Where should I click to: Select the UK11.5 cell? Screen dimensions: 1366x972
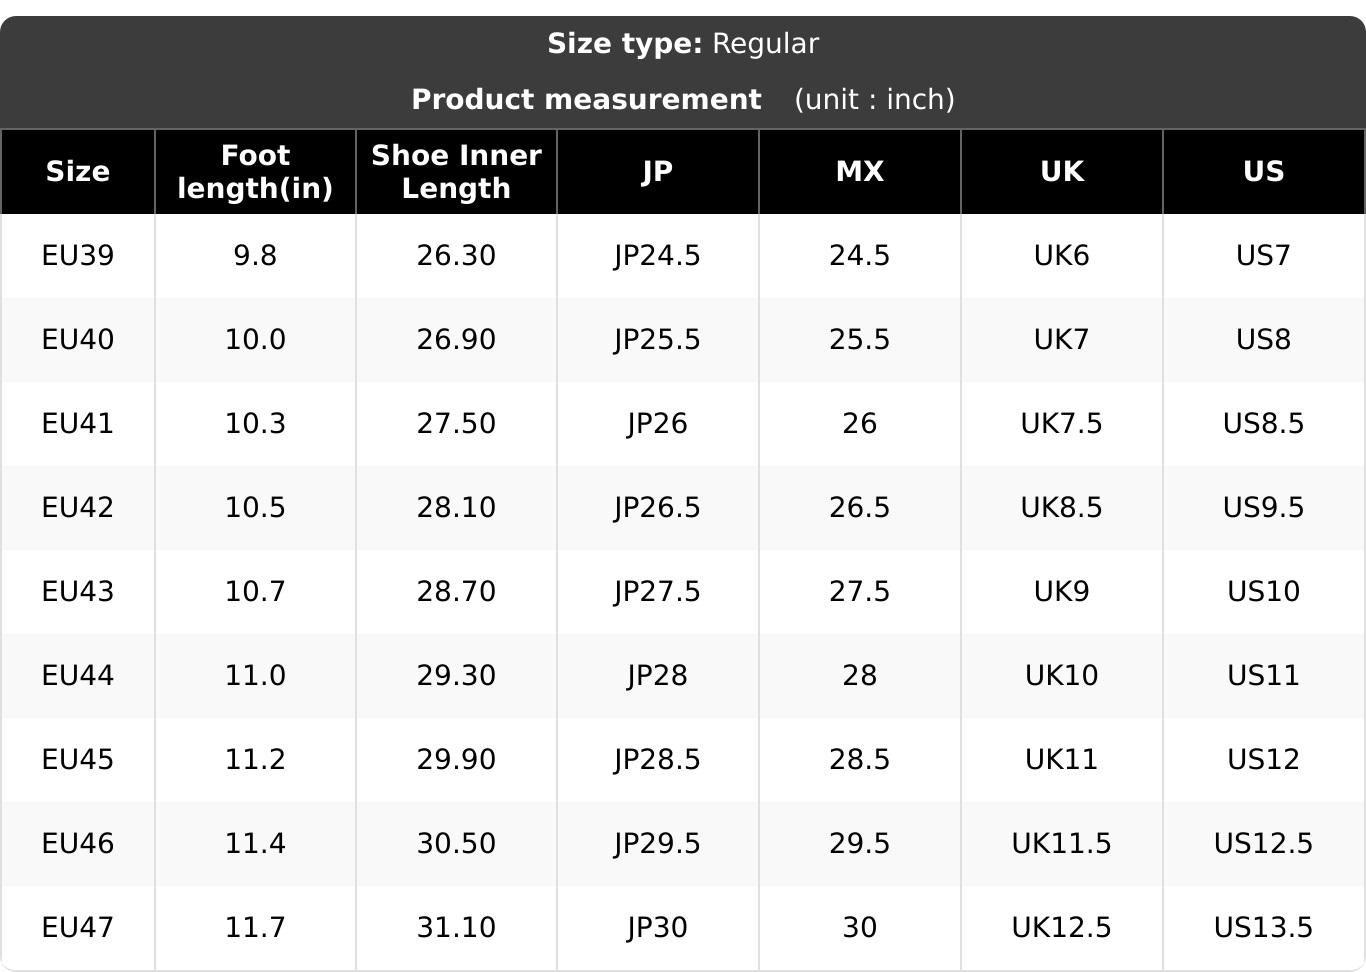[x=1062, y=844]
